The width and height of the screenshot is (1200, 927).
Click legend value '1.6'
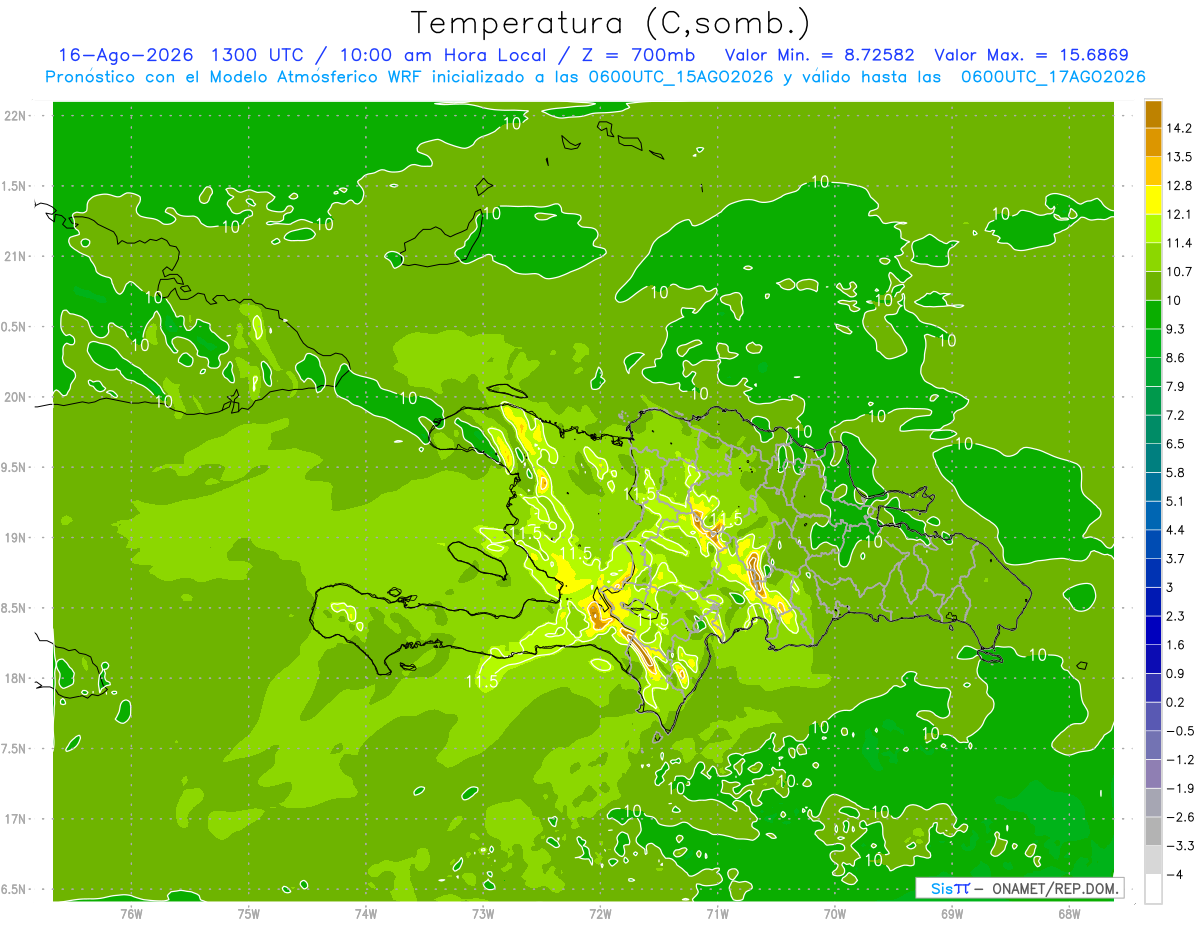click(1176, 645)
